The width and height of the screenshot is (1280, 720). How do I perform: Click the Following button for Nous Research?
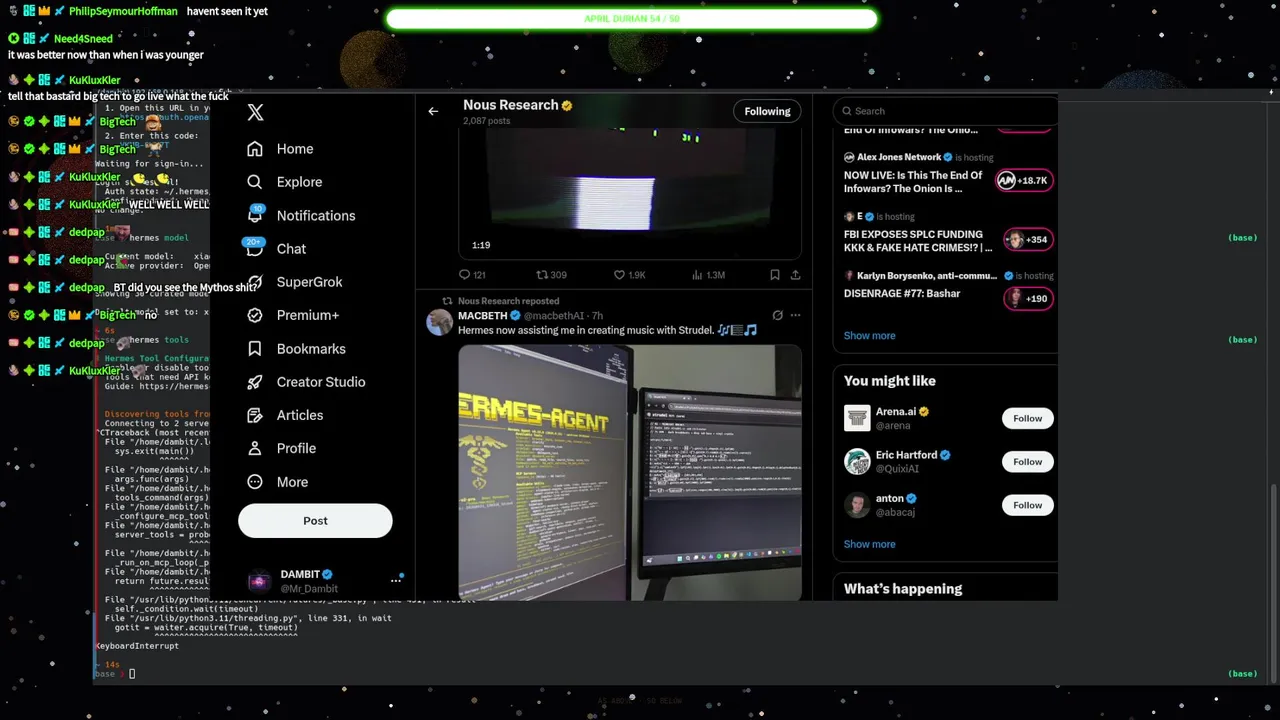click(767, 111)
